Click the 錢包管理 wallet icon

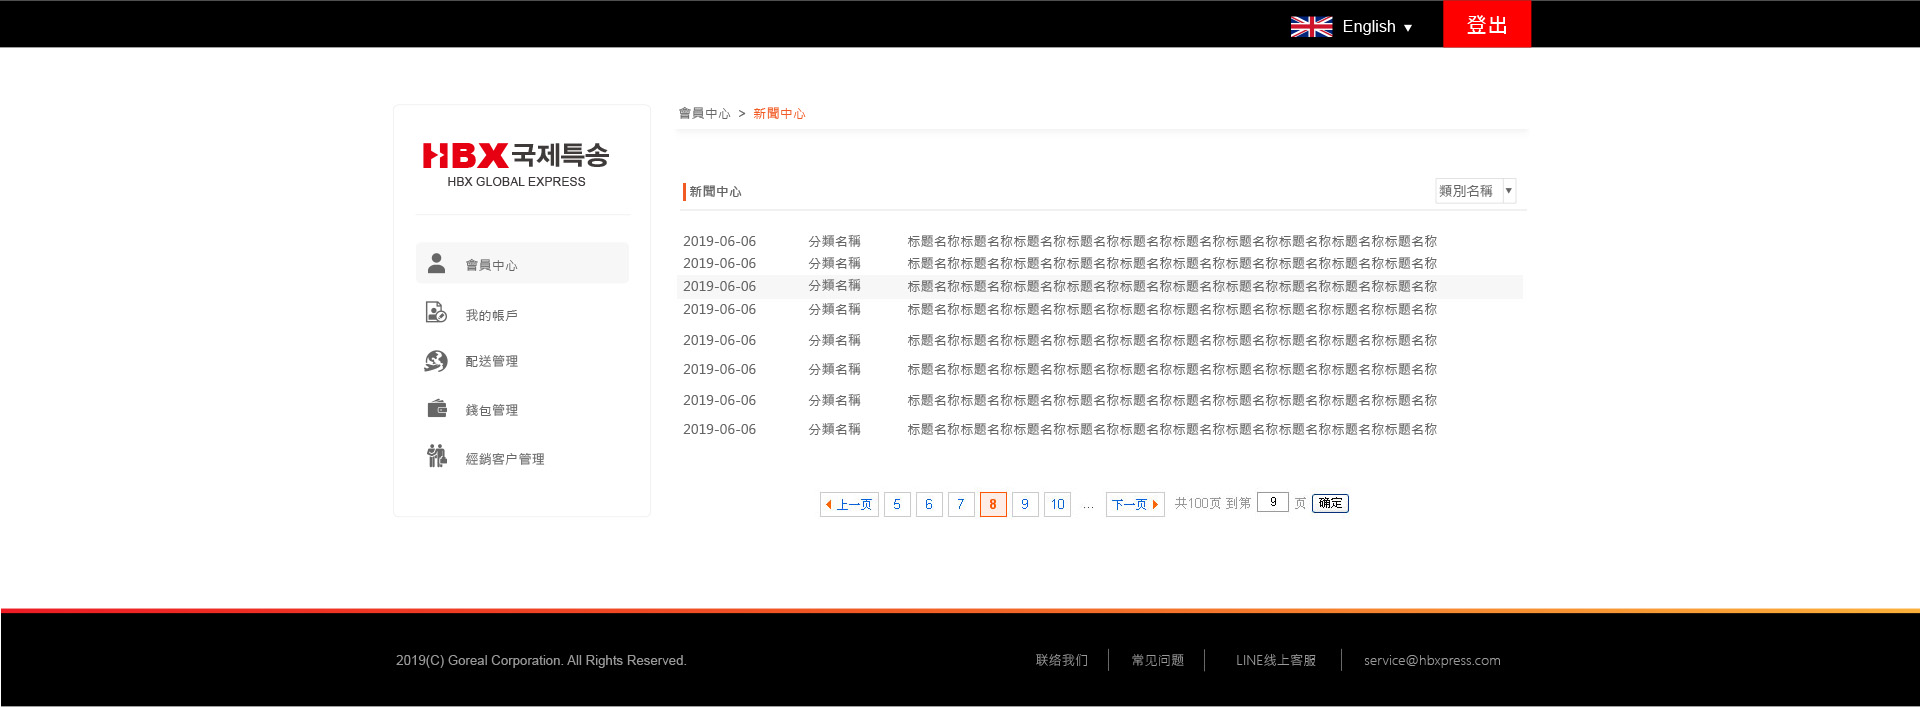click(436, 408)
